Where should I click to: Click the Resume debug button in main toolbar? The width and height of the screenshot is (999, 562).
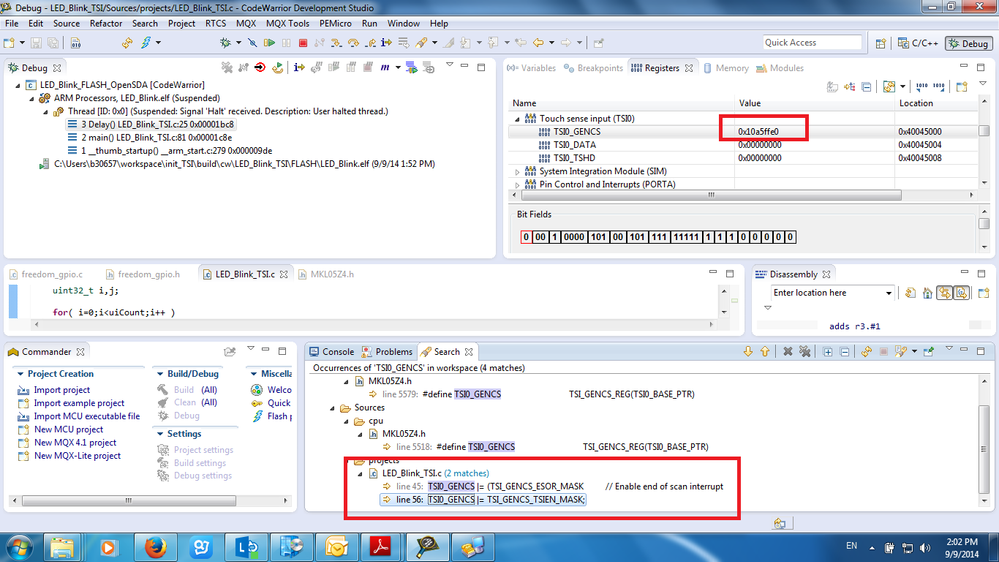point(270,43)
